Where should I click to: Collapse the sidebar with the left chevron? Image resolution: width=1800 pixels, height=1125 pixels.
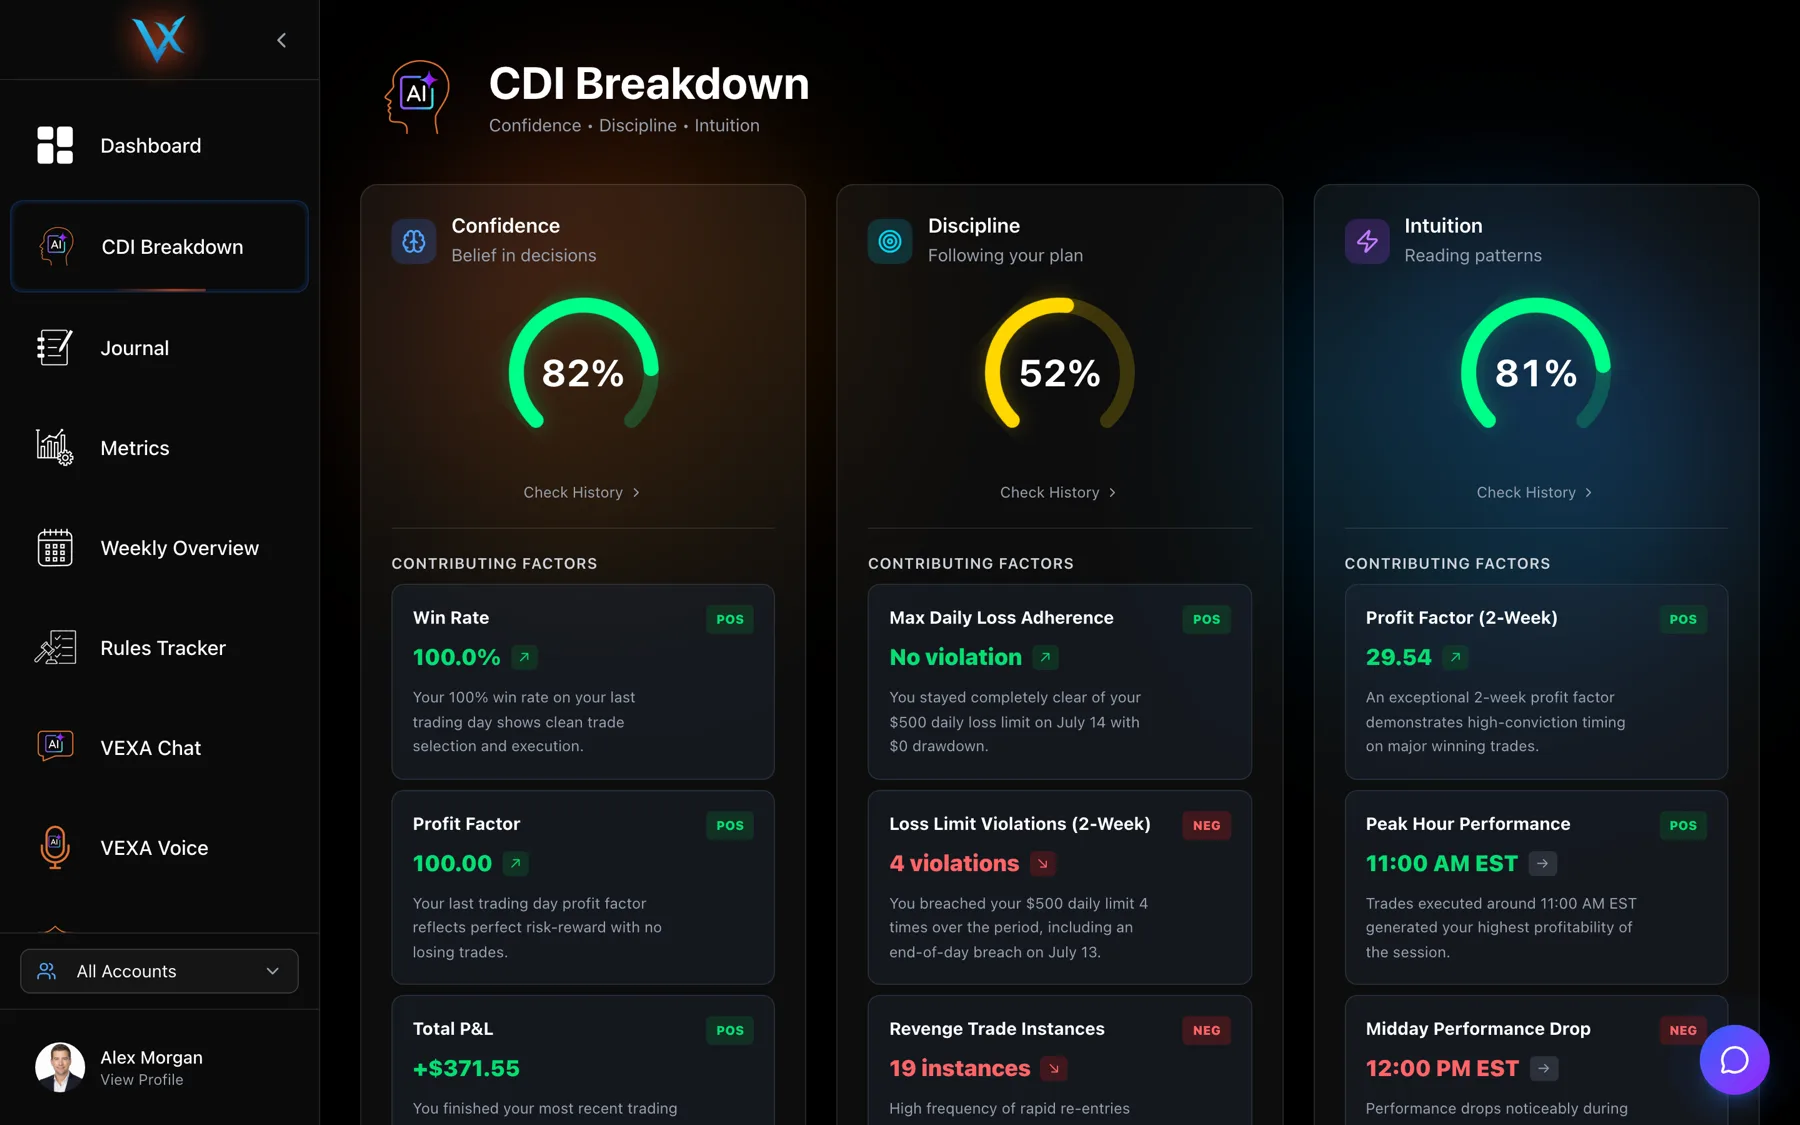point(281,40)
